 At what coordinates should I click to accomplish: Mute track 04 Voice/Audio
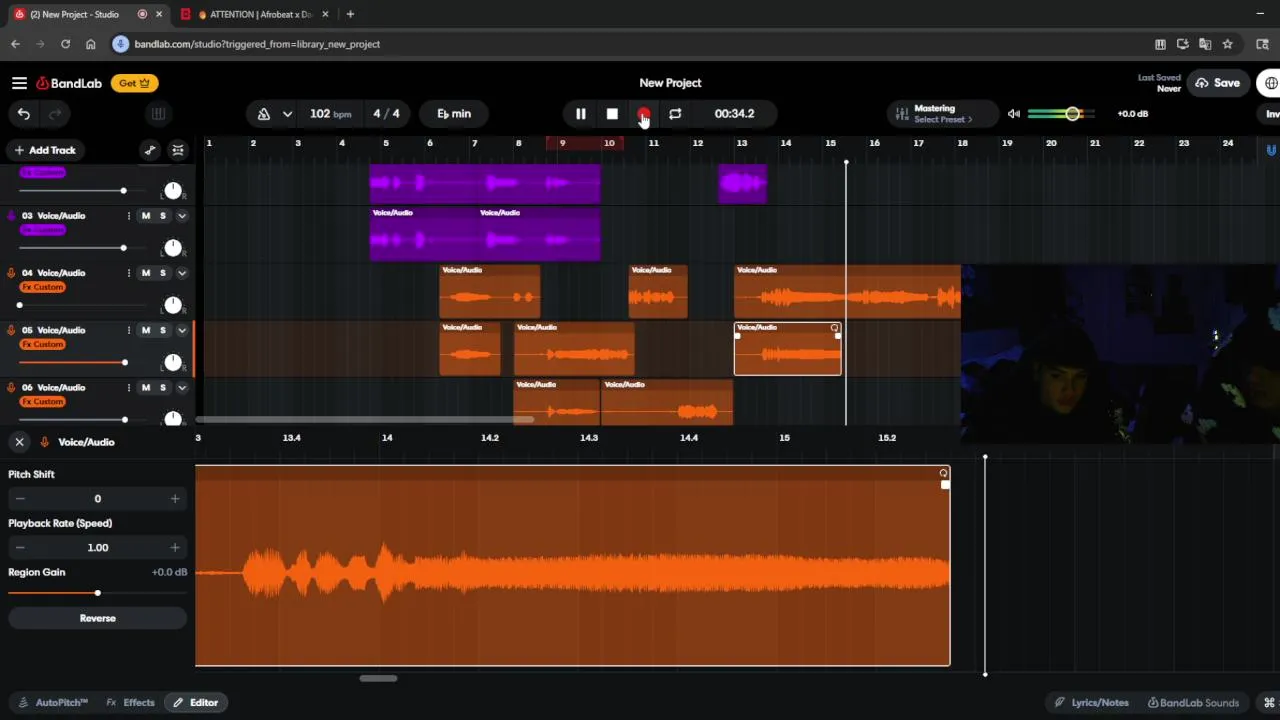pyautogui.click(x=146, y=273)
